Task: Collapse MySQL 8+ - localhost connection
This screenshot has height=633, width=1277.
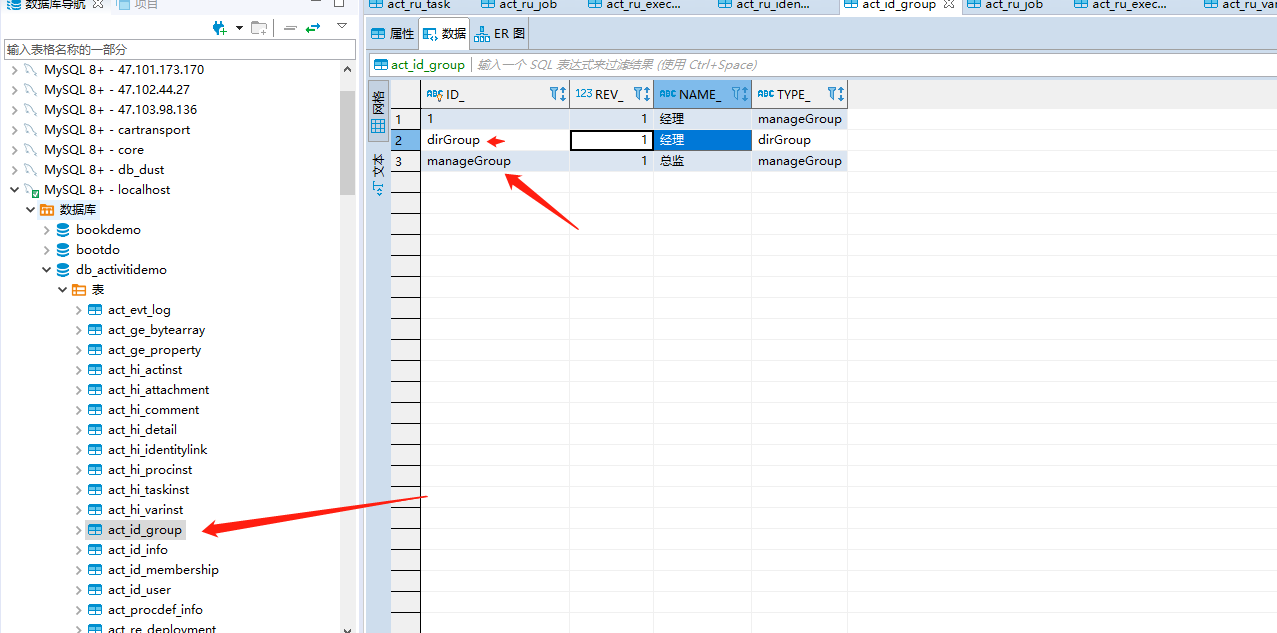Action: 14,190
